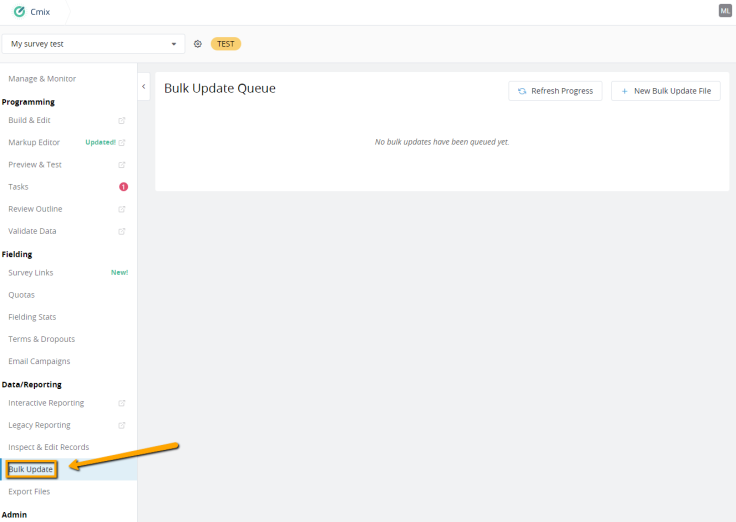Click the Bulk Update Queue title
Screen dimensions: 736x522
point(220,88)
